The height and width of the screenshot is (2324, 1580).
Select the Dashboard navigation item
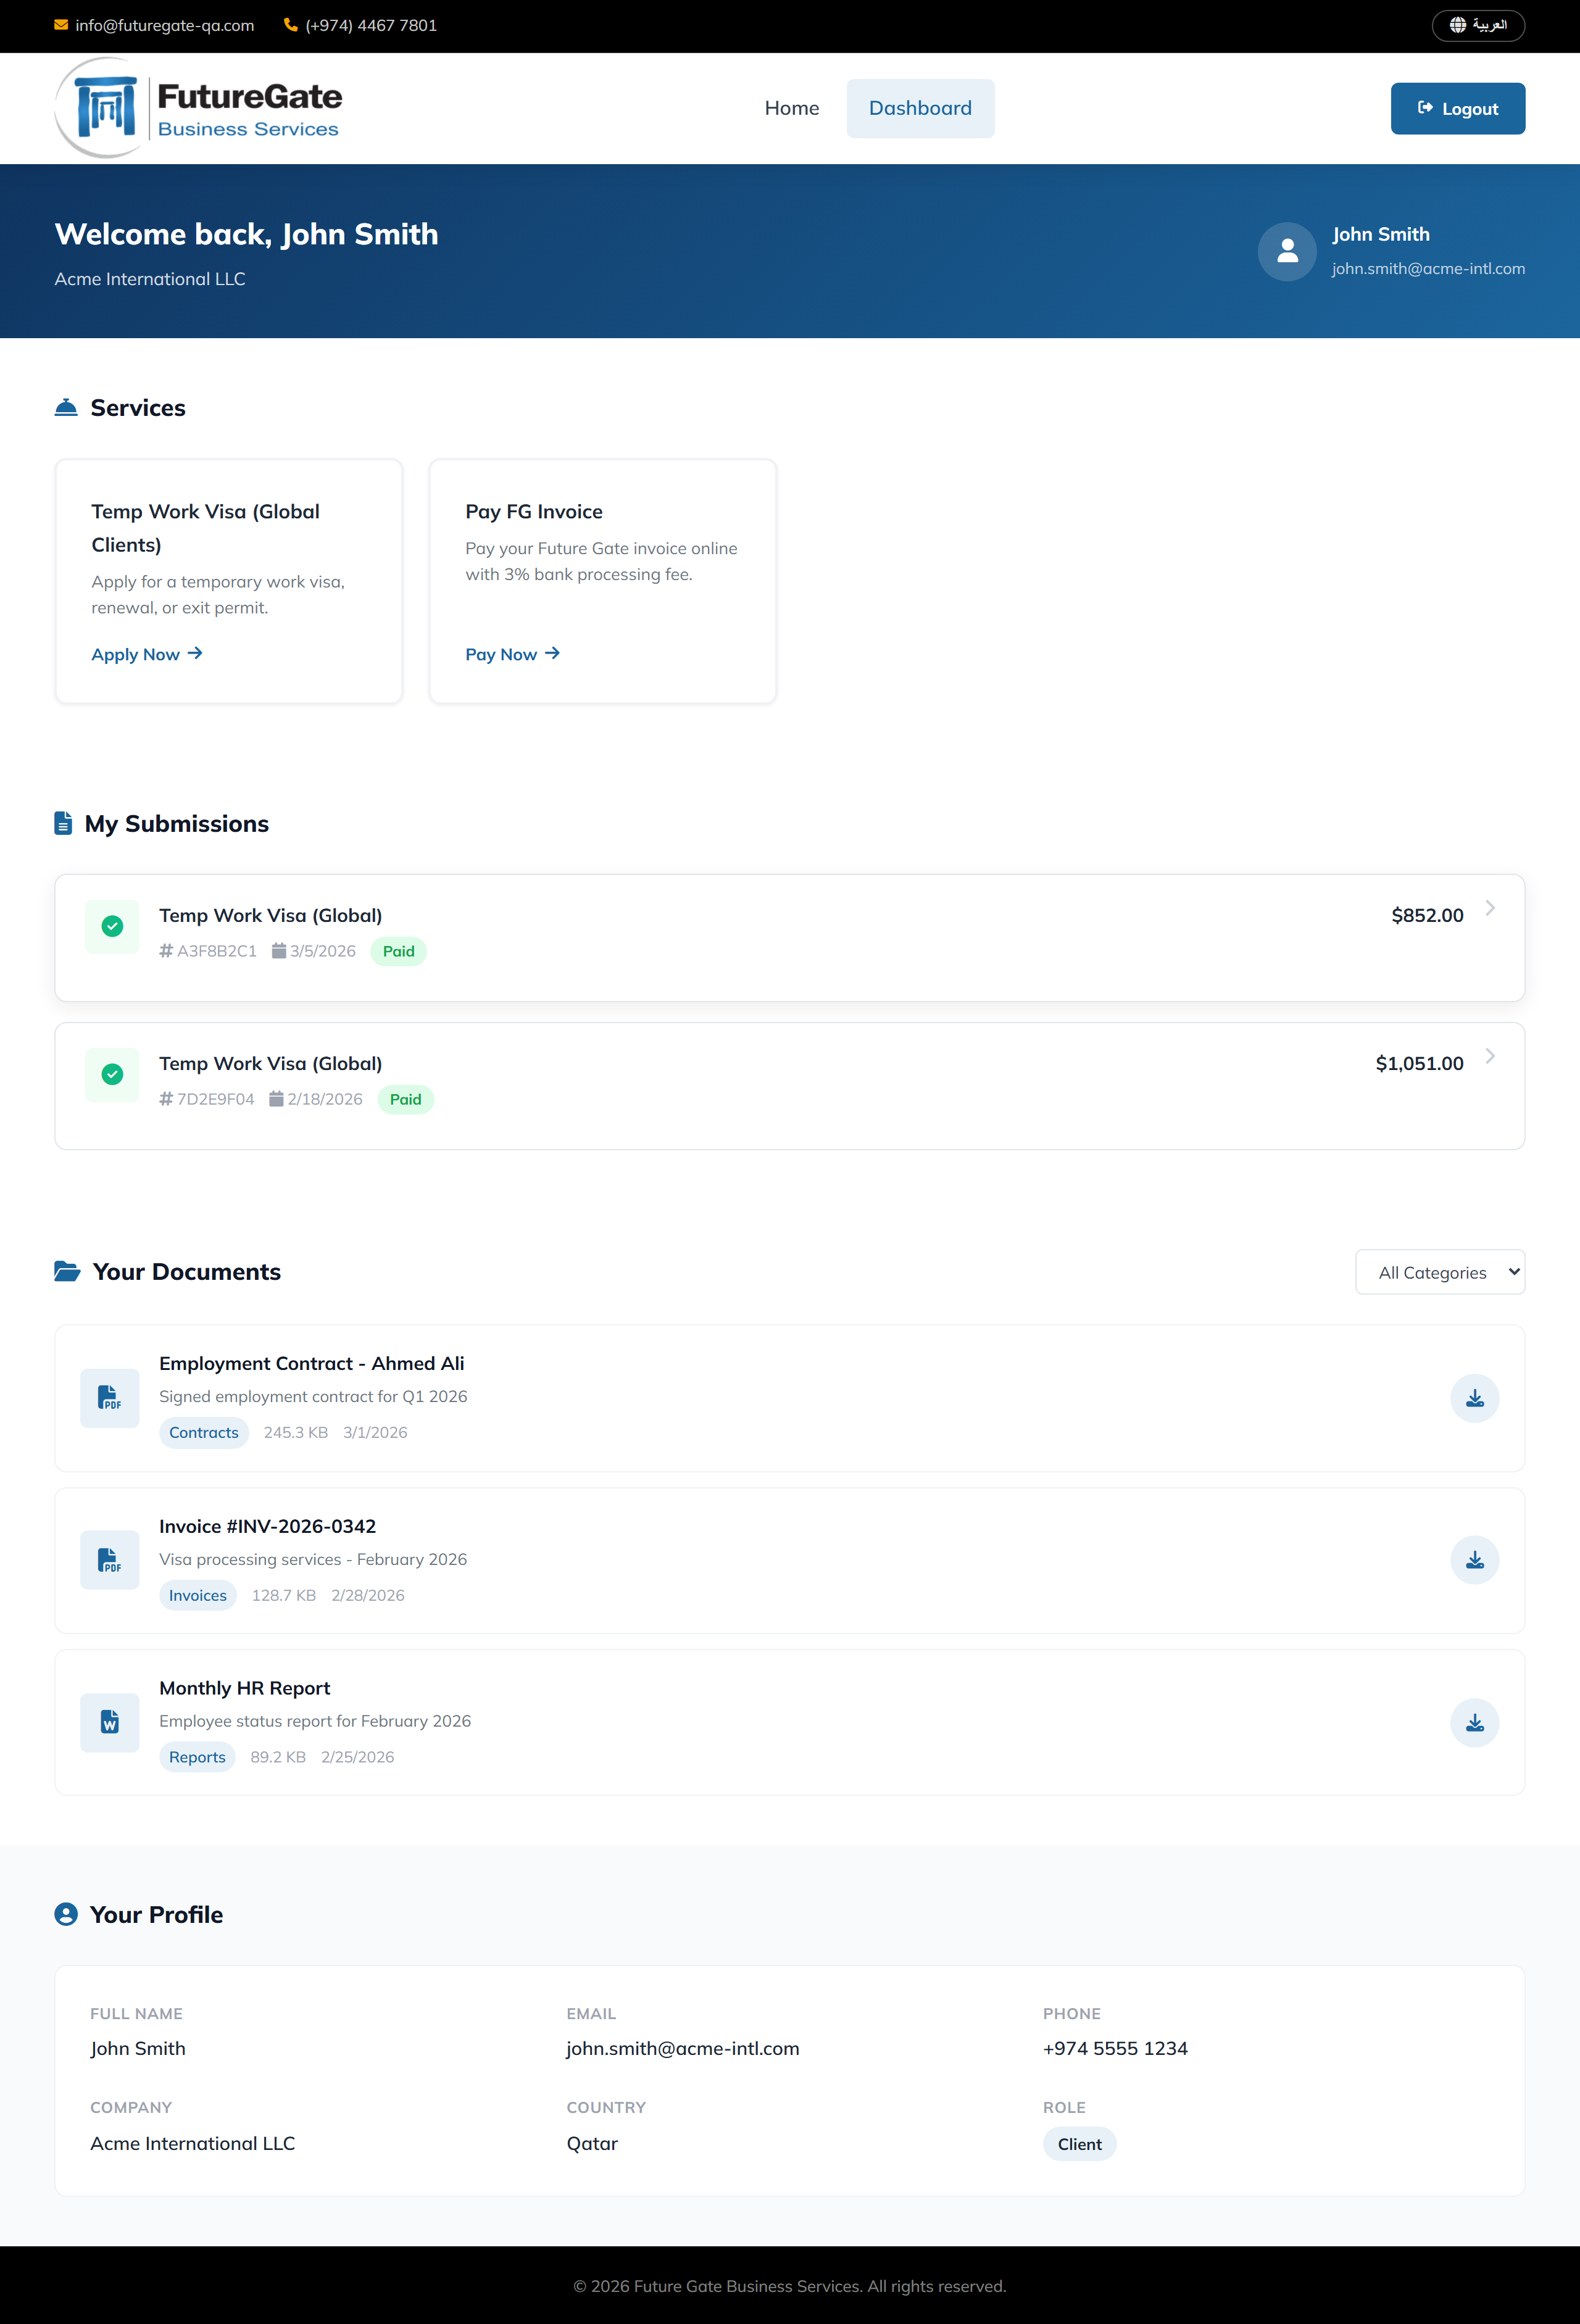tap(920, 108)
